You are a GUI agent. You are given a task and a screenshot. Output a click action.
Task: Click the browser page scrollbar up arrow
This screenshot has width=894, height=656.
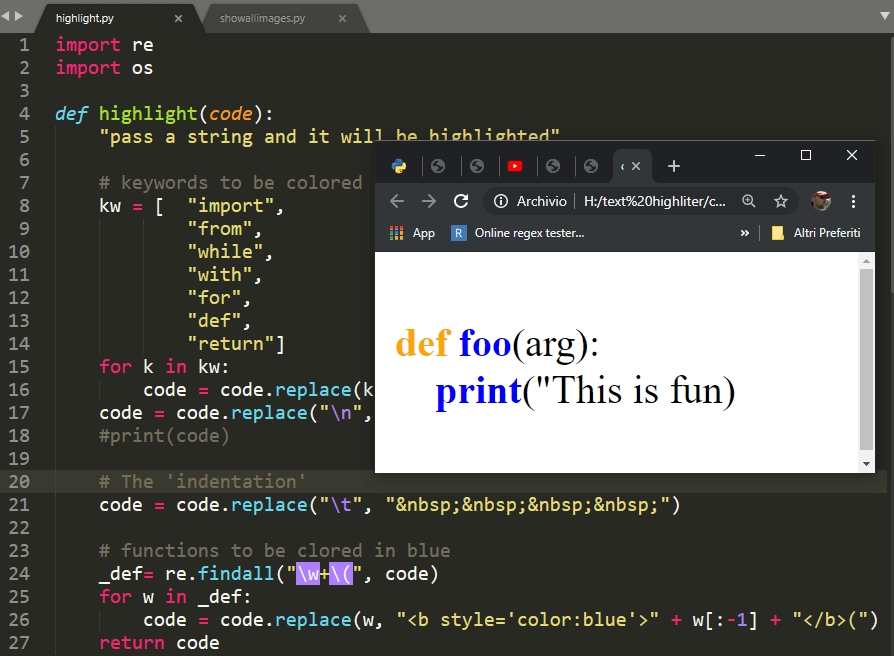(866, 261)
